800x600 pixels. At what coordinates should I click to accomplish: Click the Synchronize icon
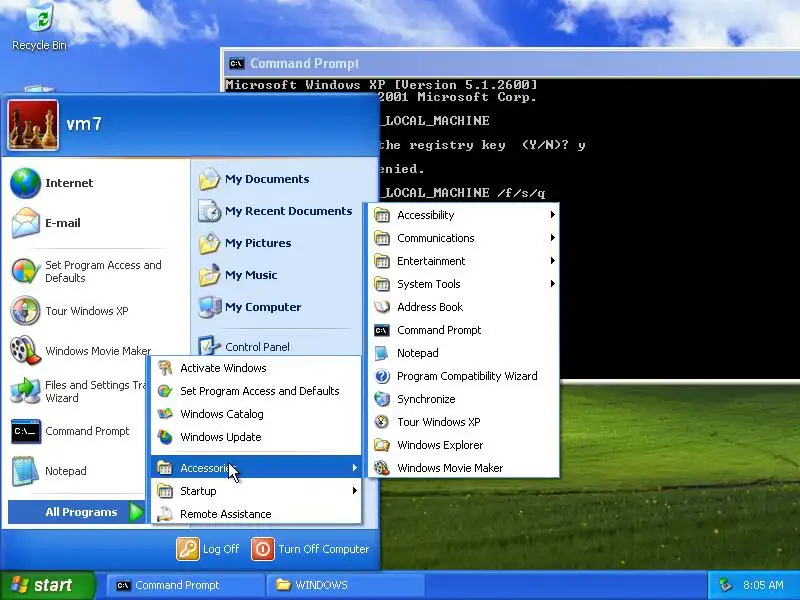[382, 399]
